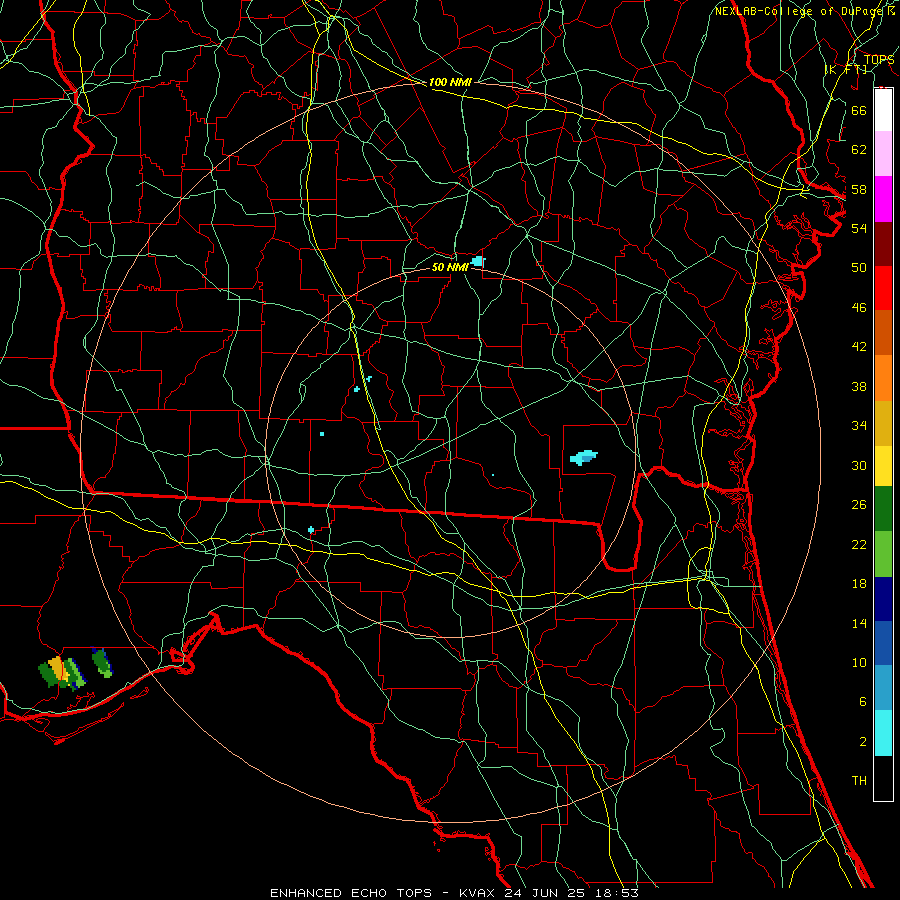Click the legend label "TH"
900x900 pixels.
(859, 780)
